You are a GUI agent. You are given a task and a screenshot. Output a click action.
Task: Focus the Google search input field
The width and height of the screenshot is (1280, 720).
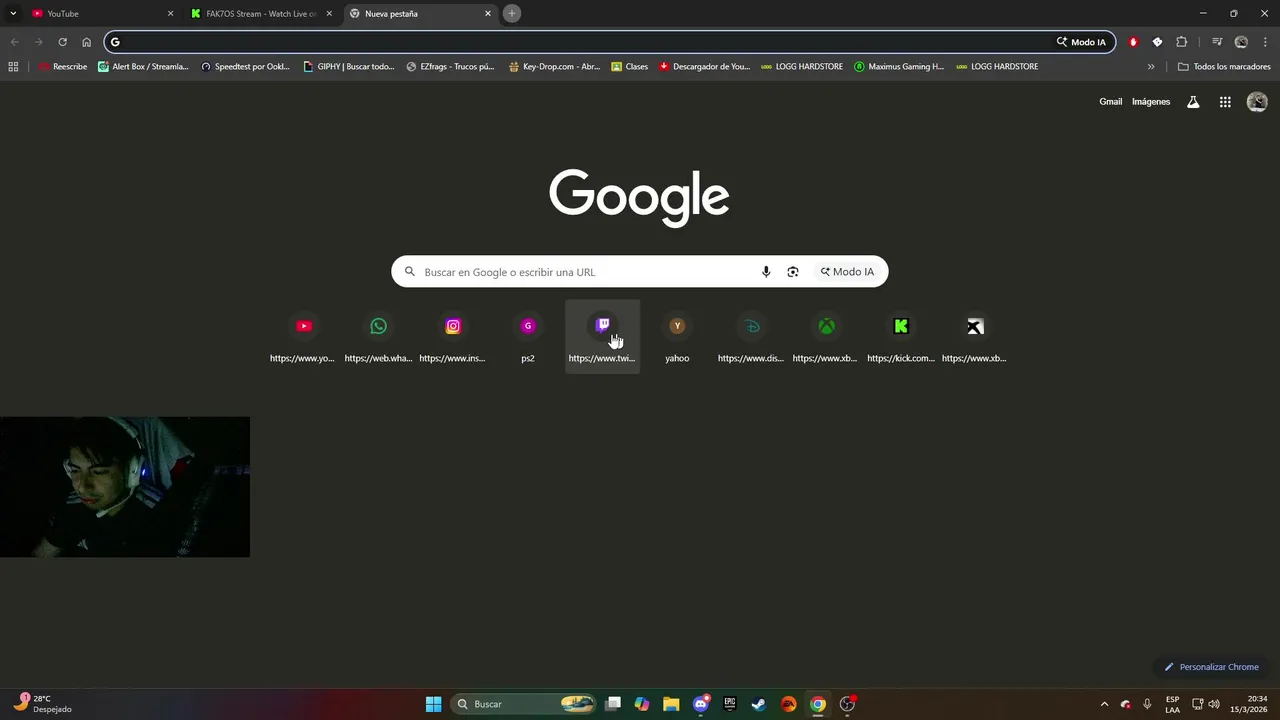(585, 272)
